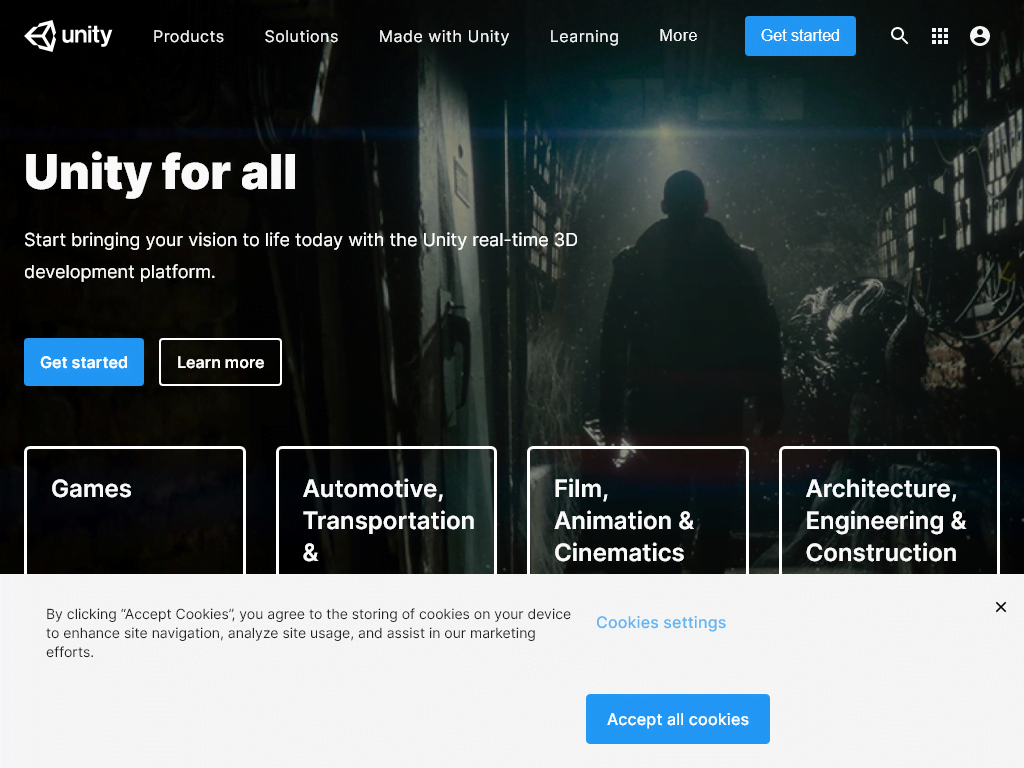This screenshot has width=1024, height=768.
Task: Open the Cookies settings link
Action: 661,622
